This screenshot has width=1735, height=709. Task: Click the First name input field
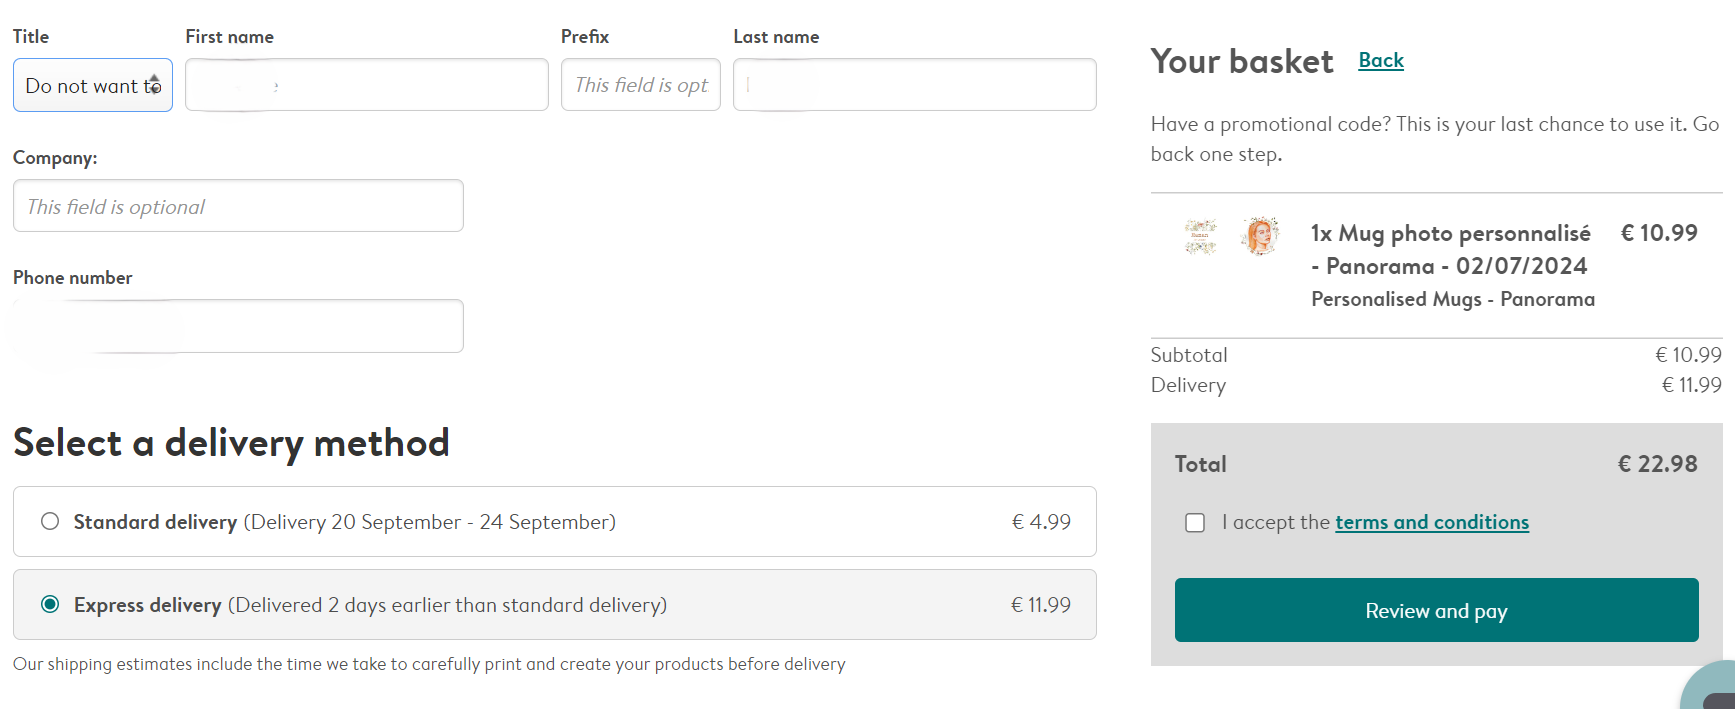[366, 86]
